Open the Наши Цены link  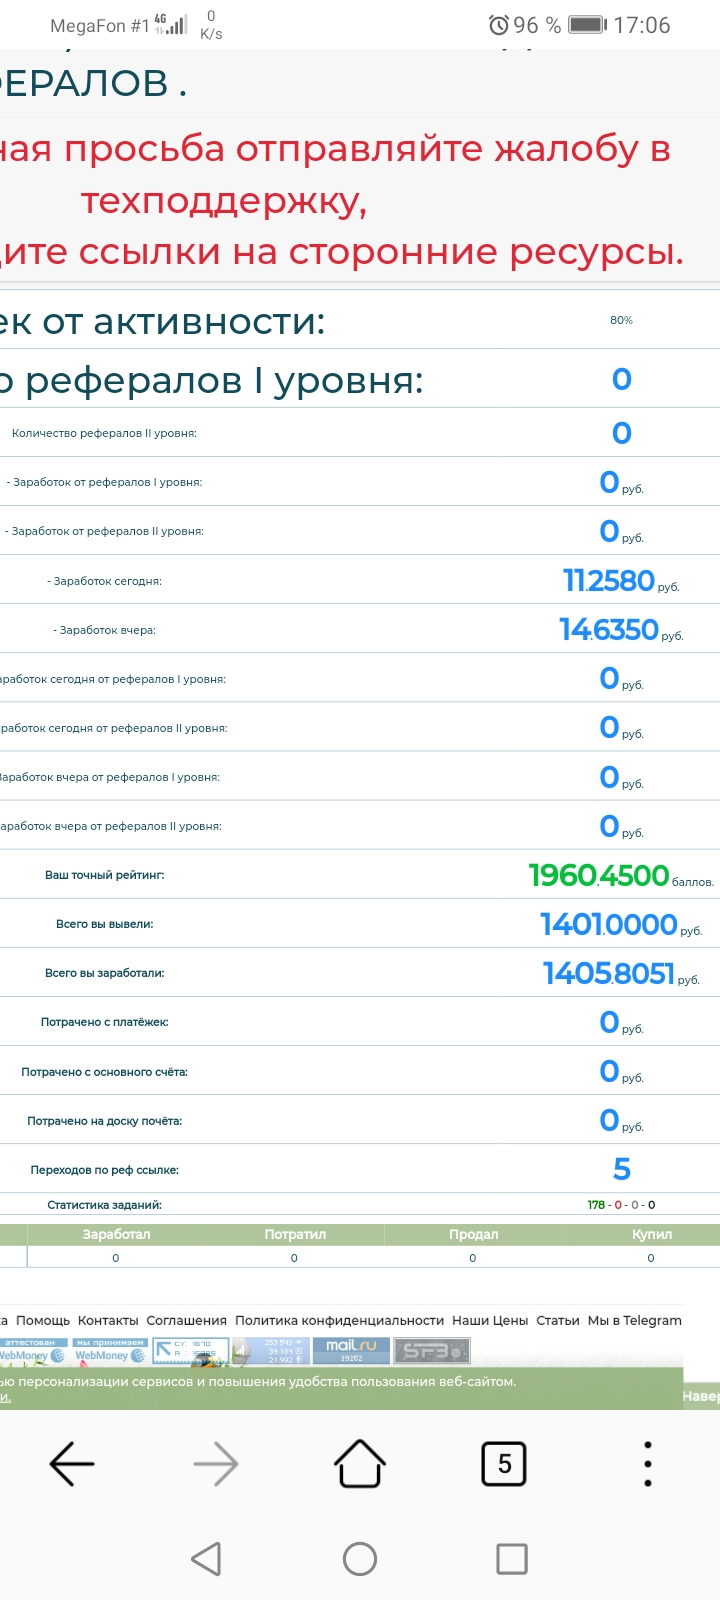(490, 1320)
